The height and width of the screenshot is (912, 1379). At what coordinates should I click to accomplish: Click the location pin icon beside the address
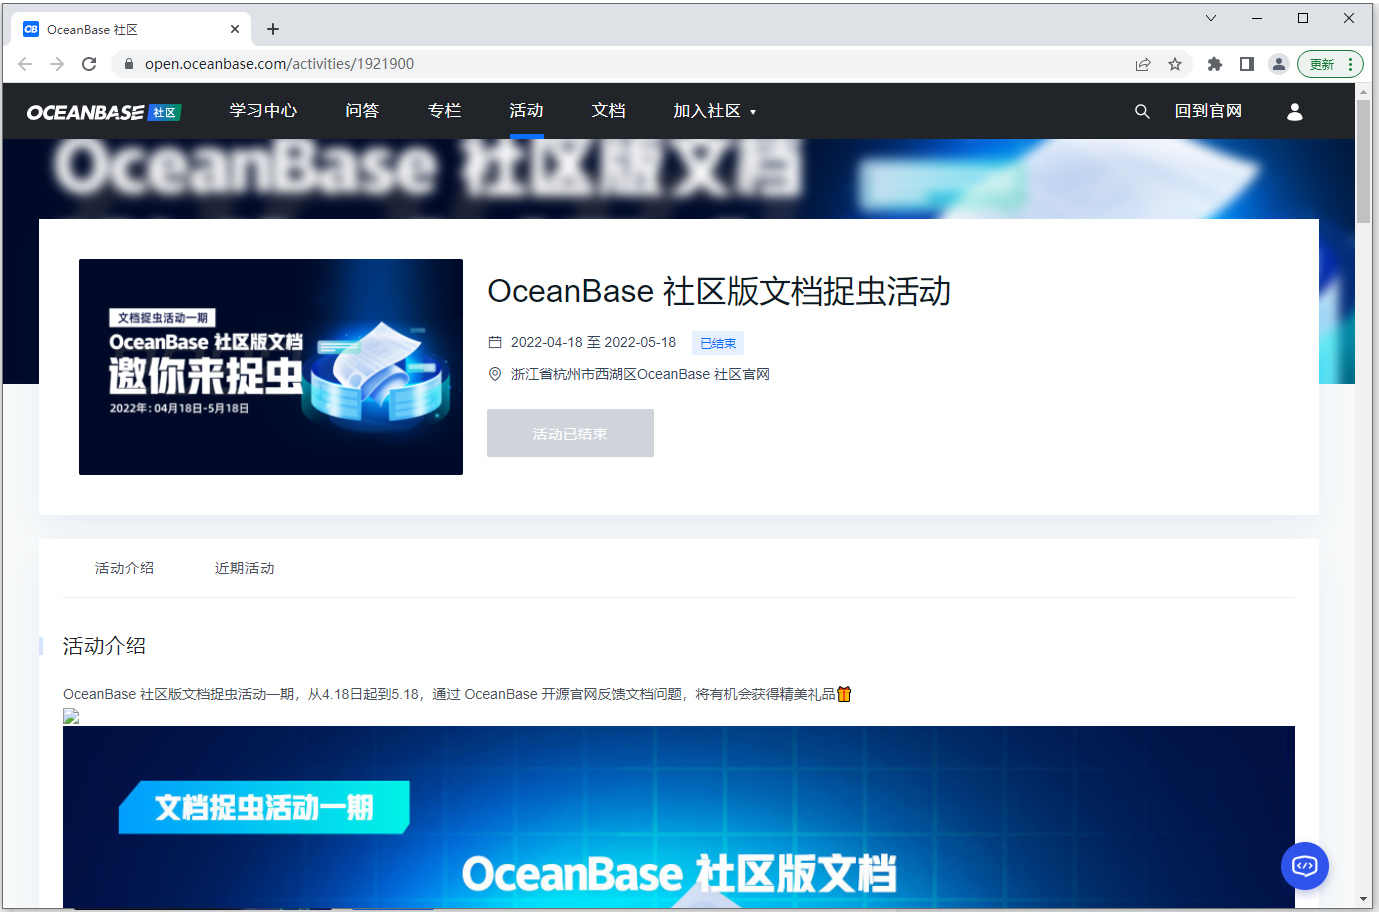point(495,374)
